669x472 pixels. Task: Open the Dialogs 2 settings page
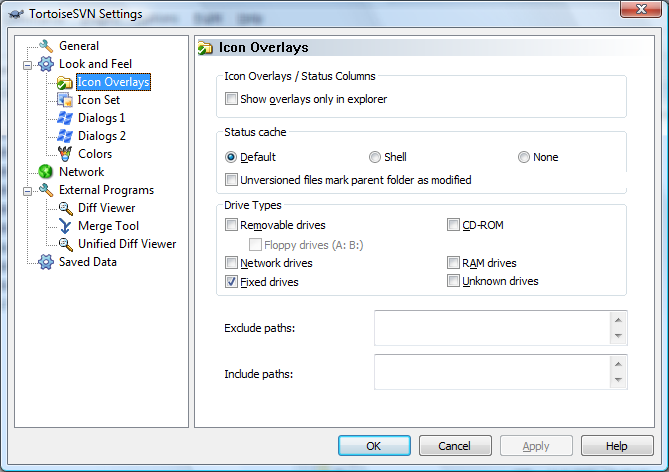(102, 136)
